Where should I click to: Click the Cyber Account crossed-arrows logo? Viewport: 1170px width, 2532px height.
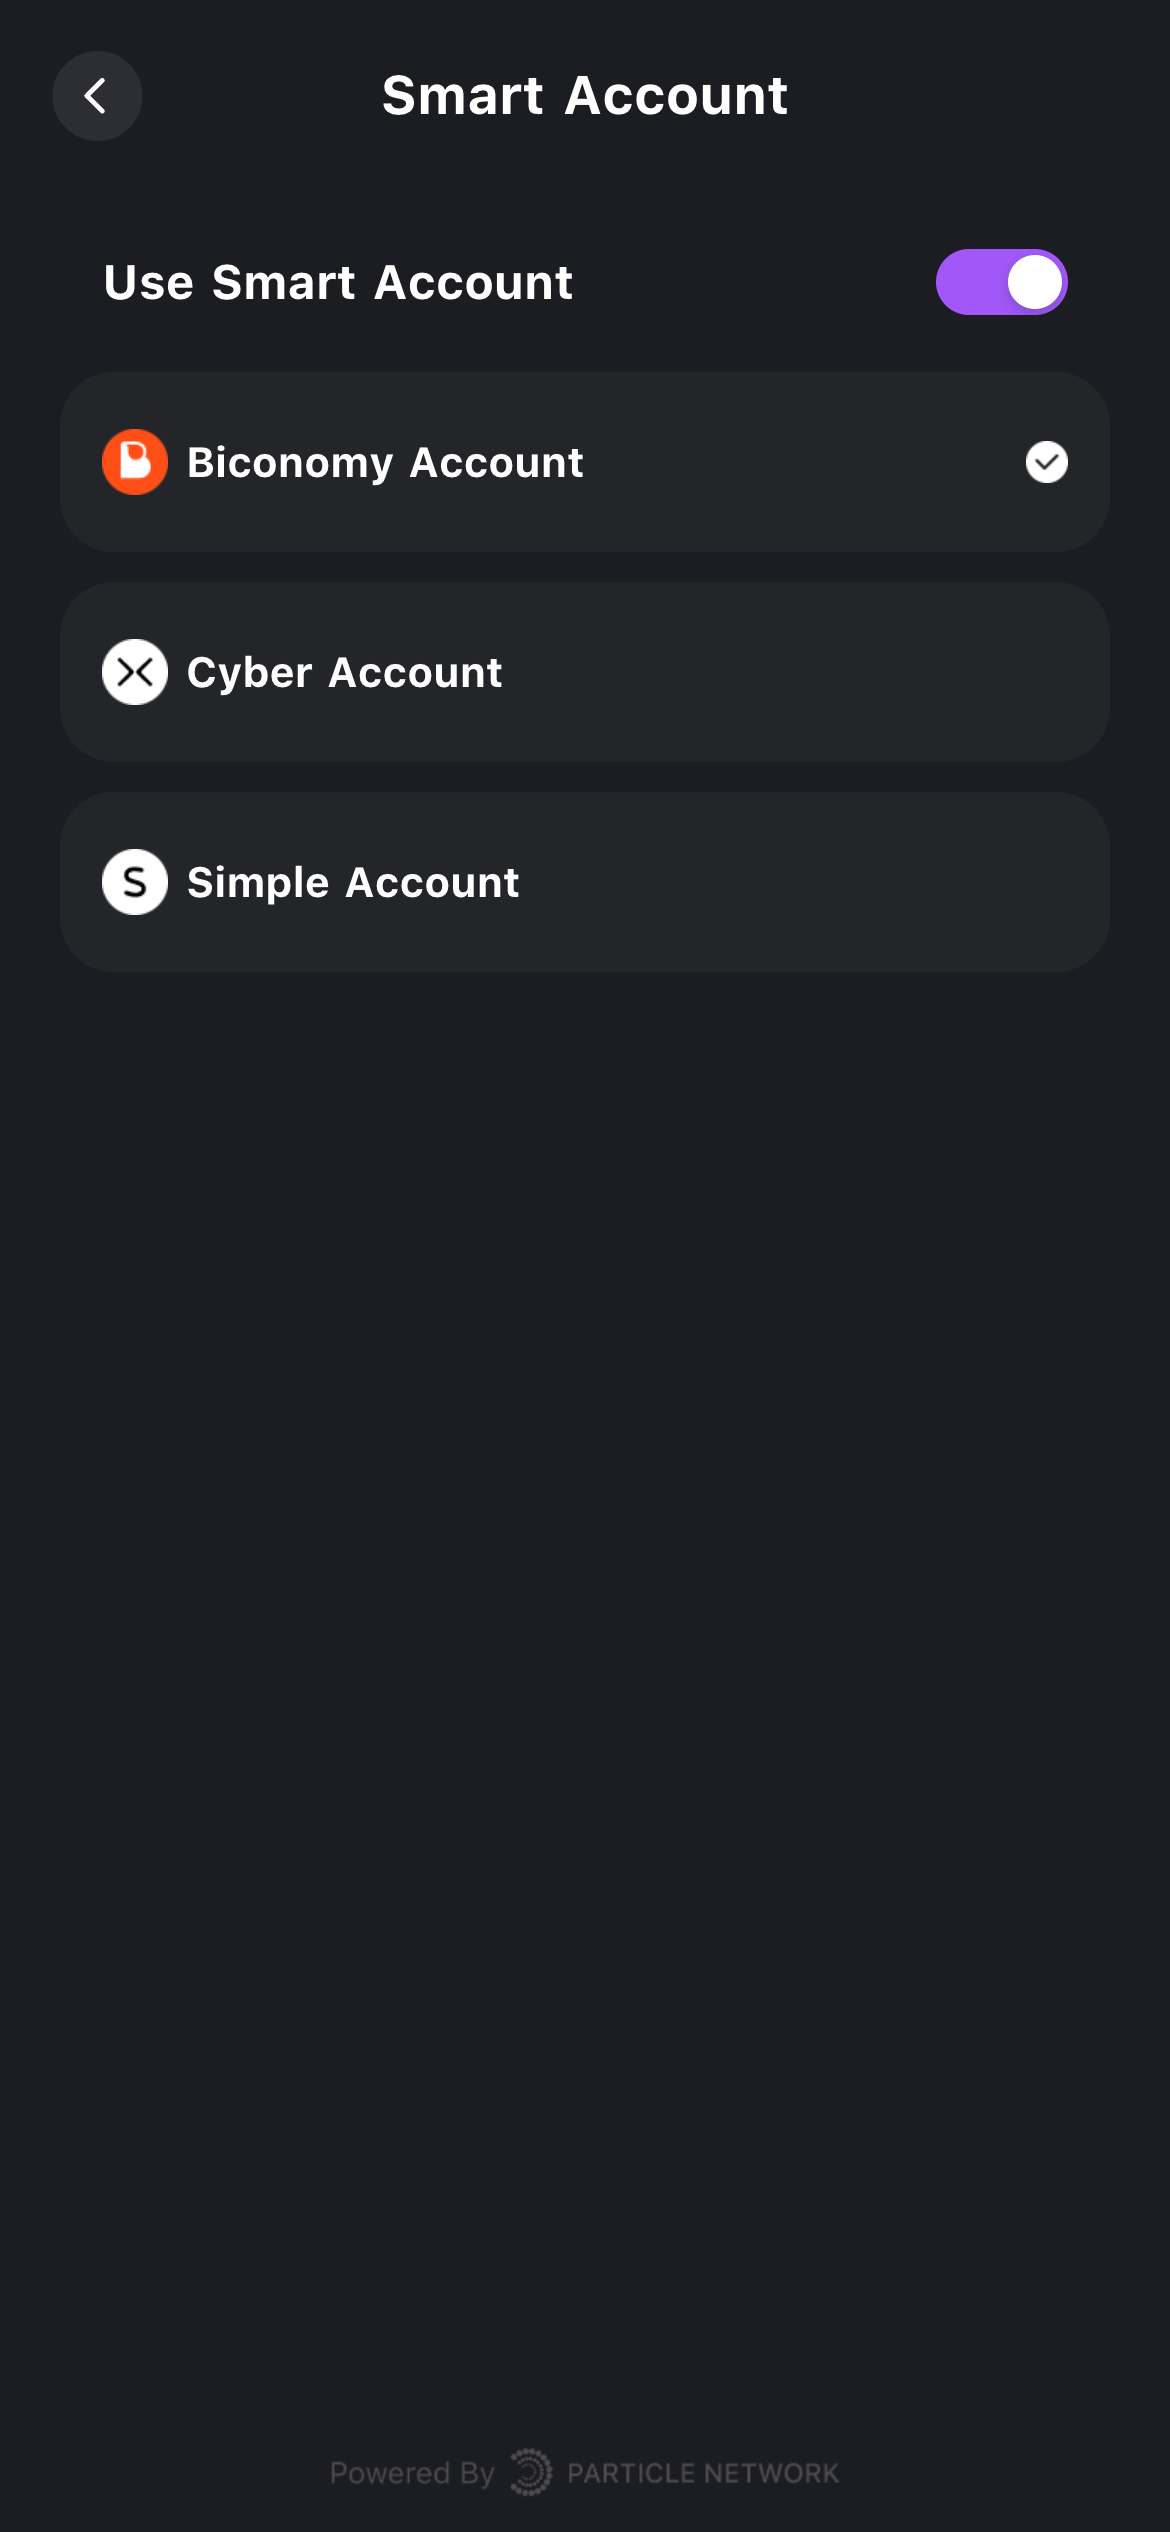click(135, 672)
